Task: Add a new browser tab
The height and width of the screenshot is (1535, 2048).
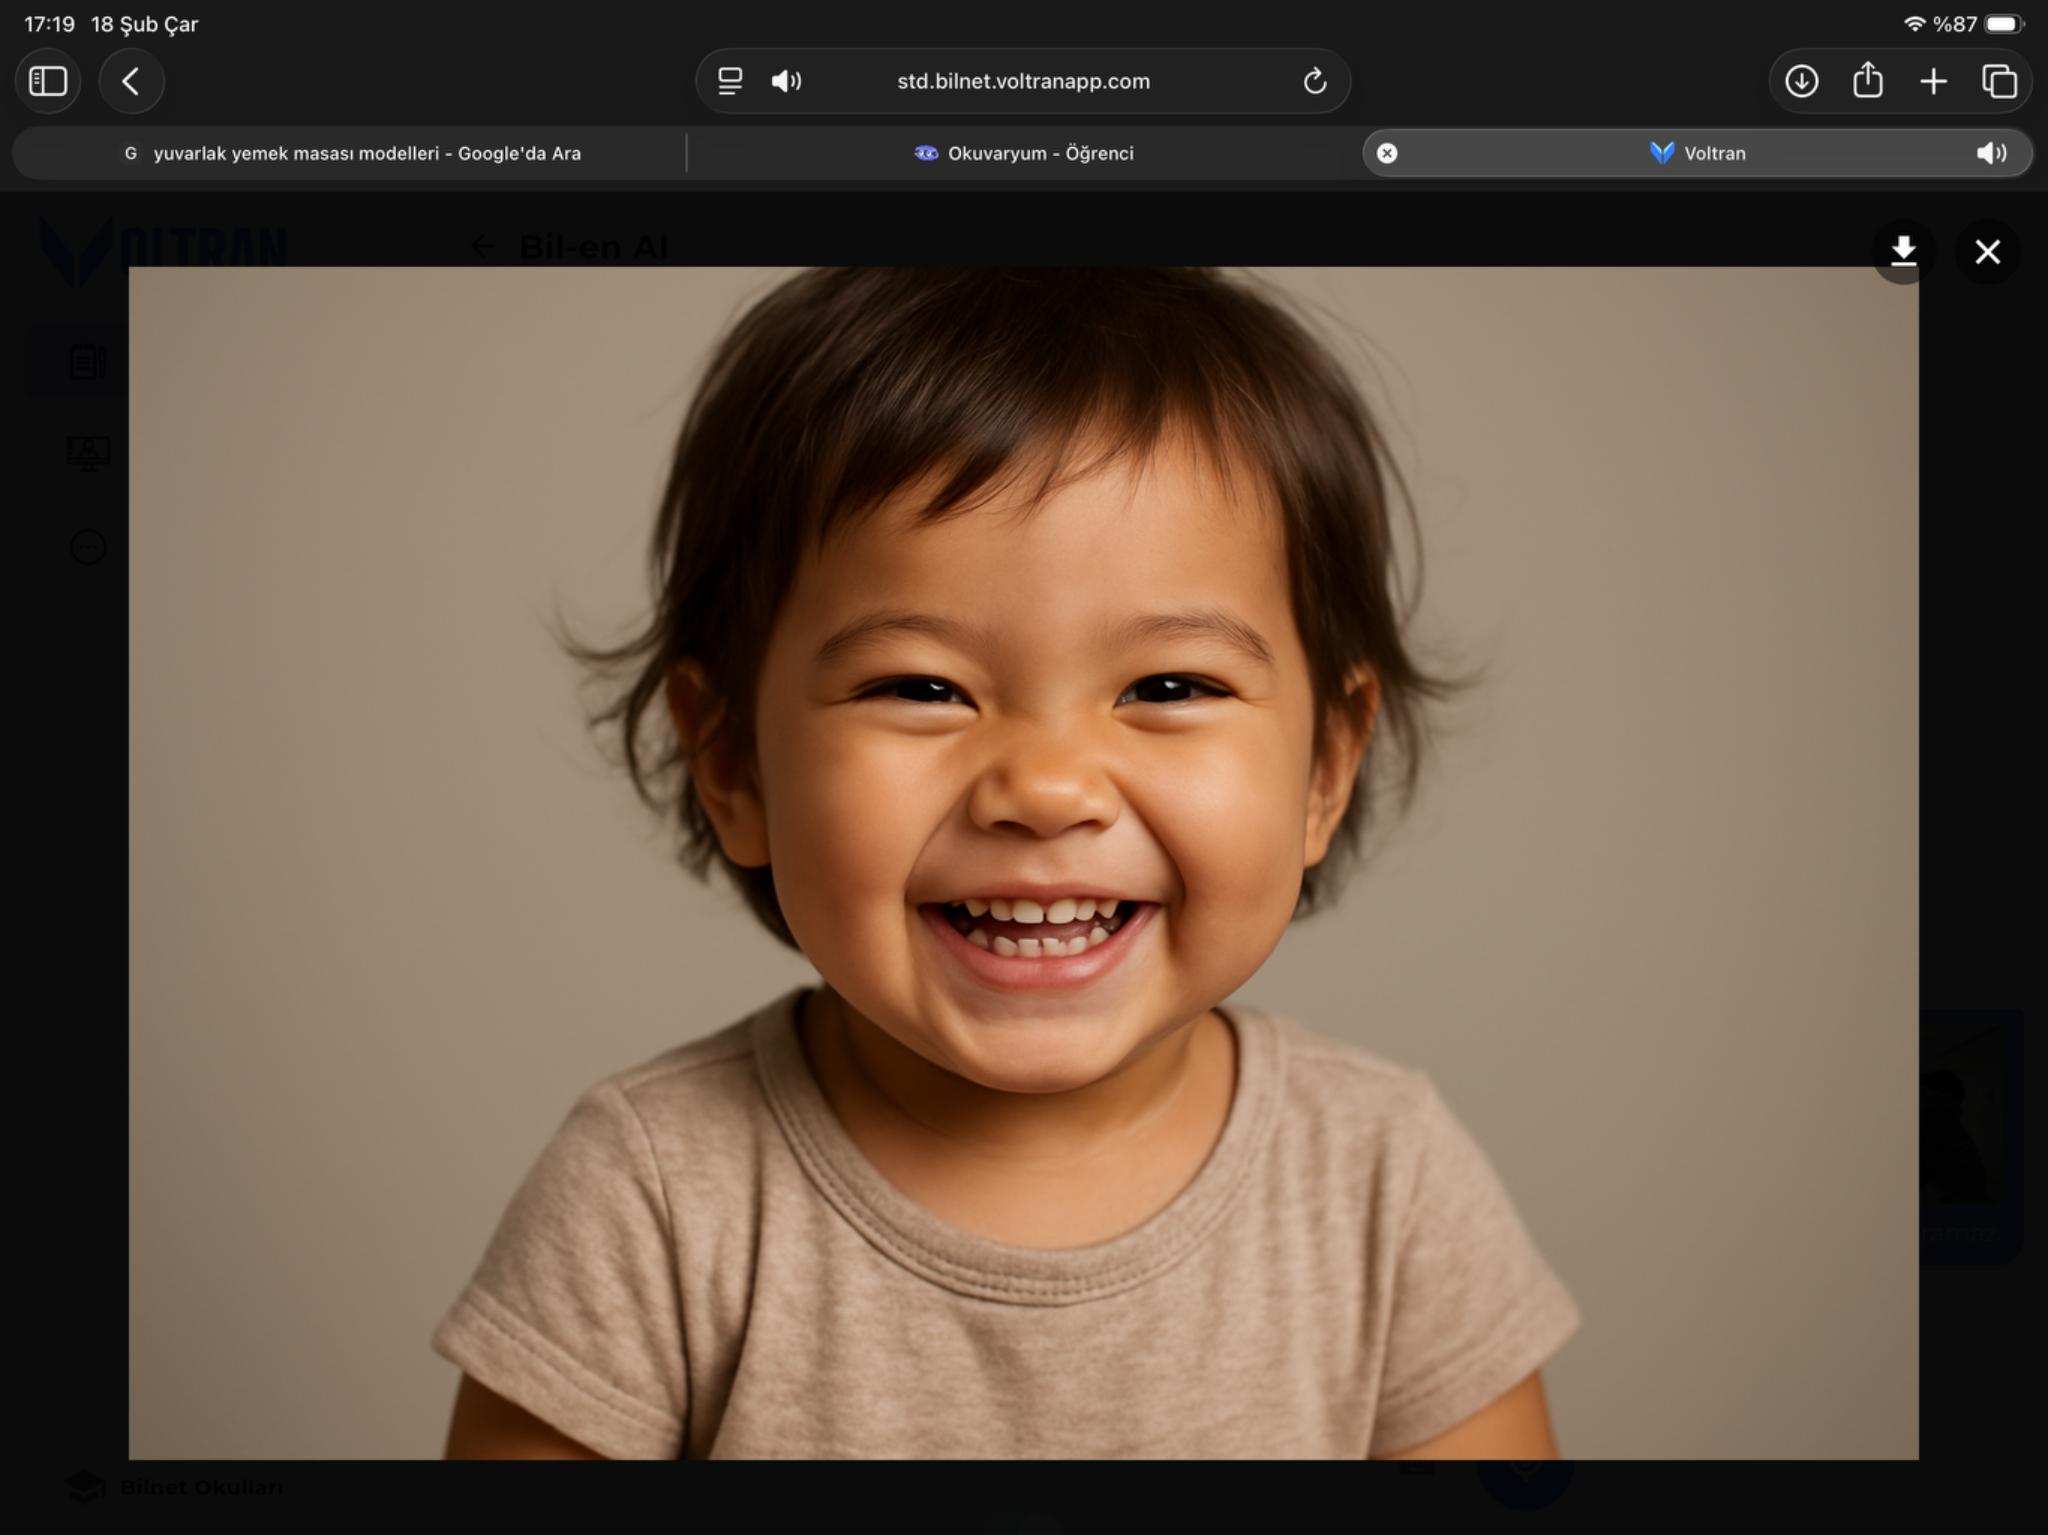Action: click(1933, 81)
